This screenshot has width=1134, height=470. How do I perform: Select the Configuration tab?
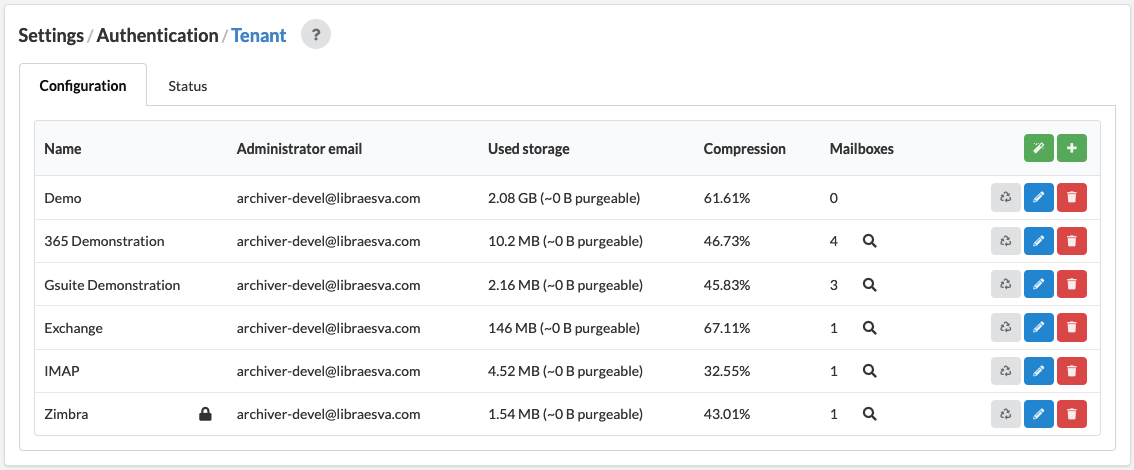83,85
